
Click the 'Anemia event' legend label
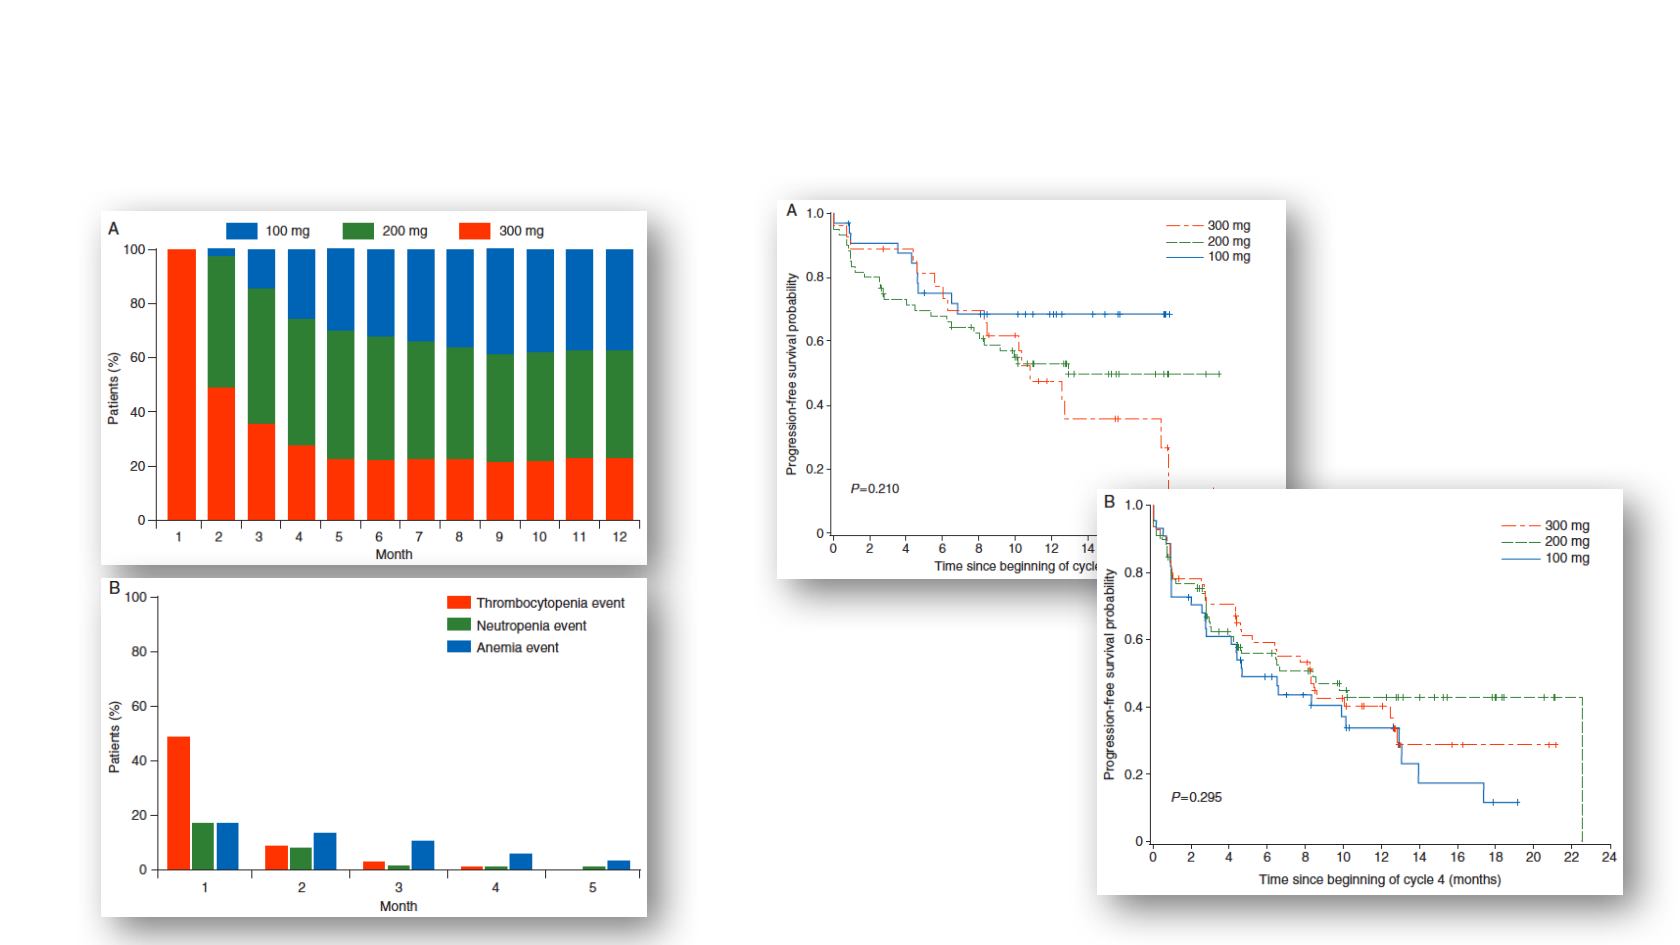517,647
